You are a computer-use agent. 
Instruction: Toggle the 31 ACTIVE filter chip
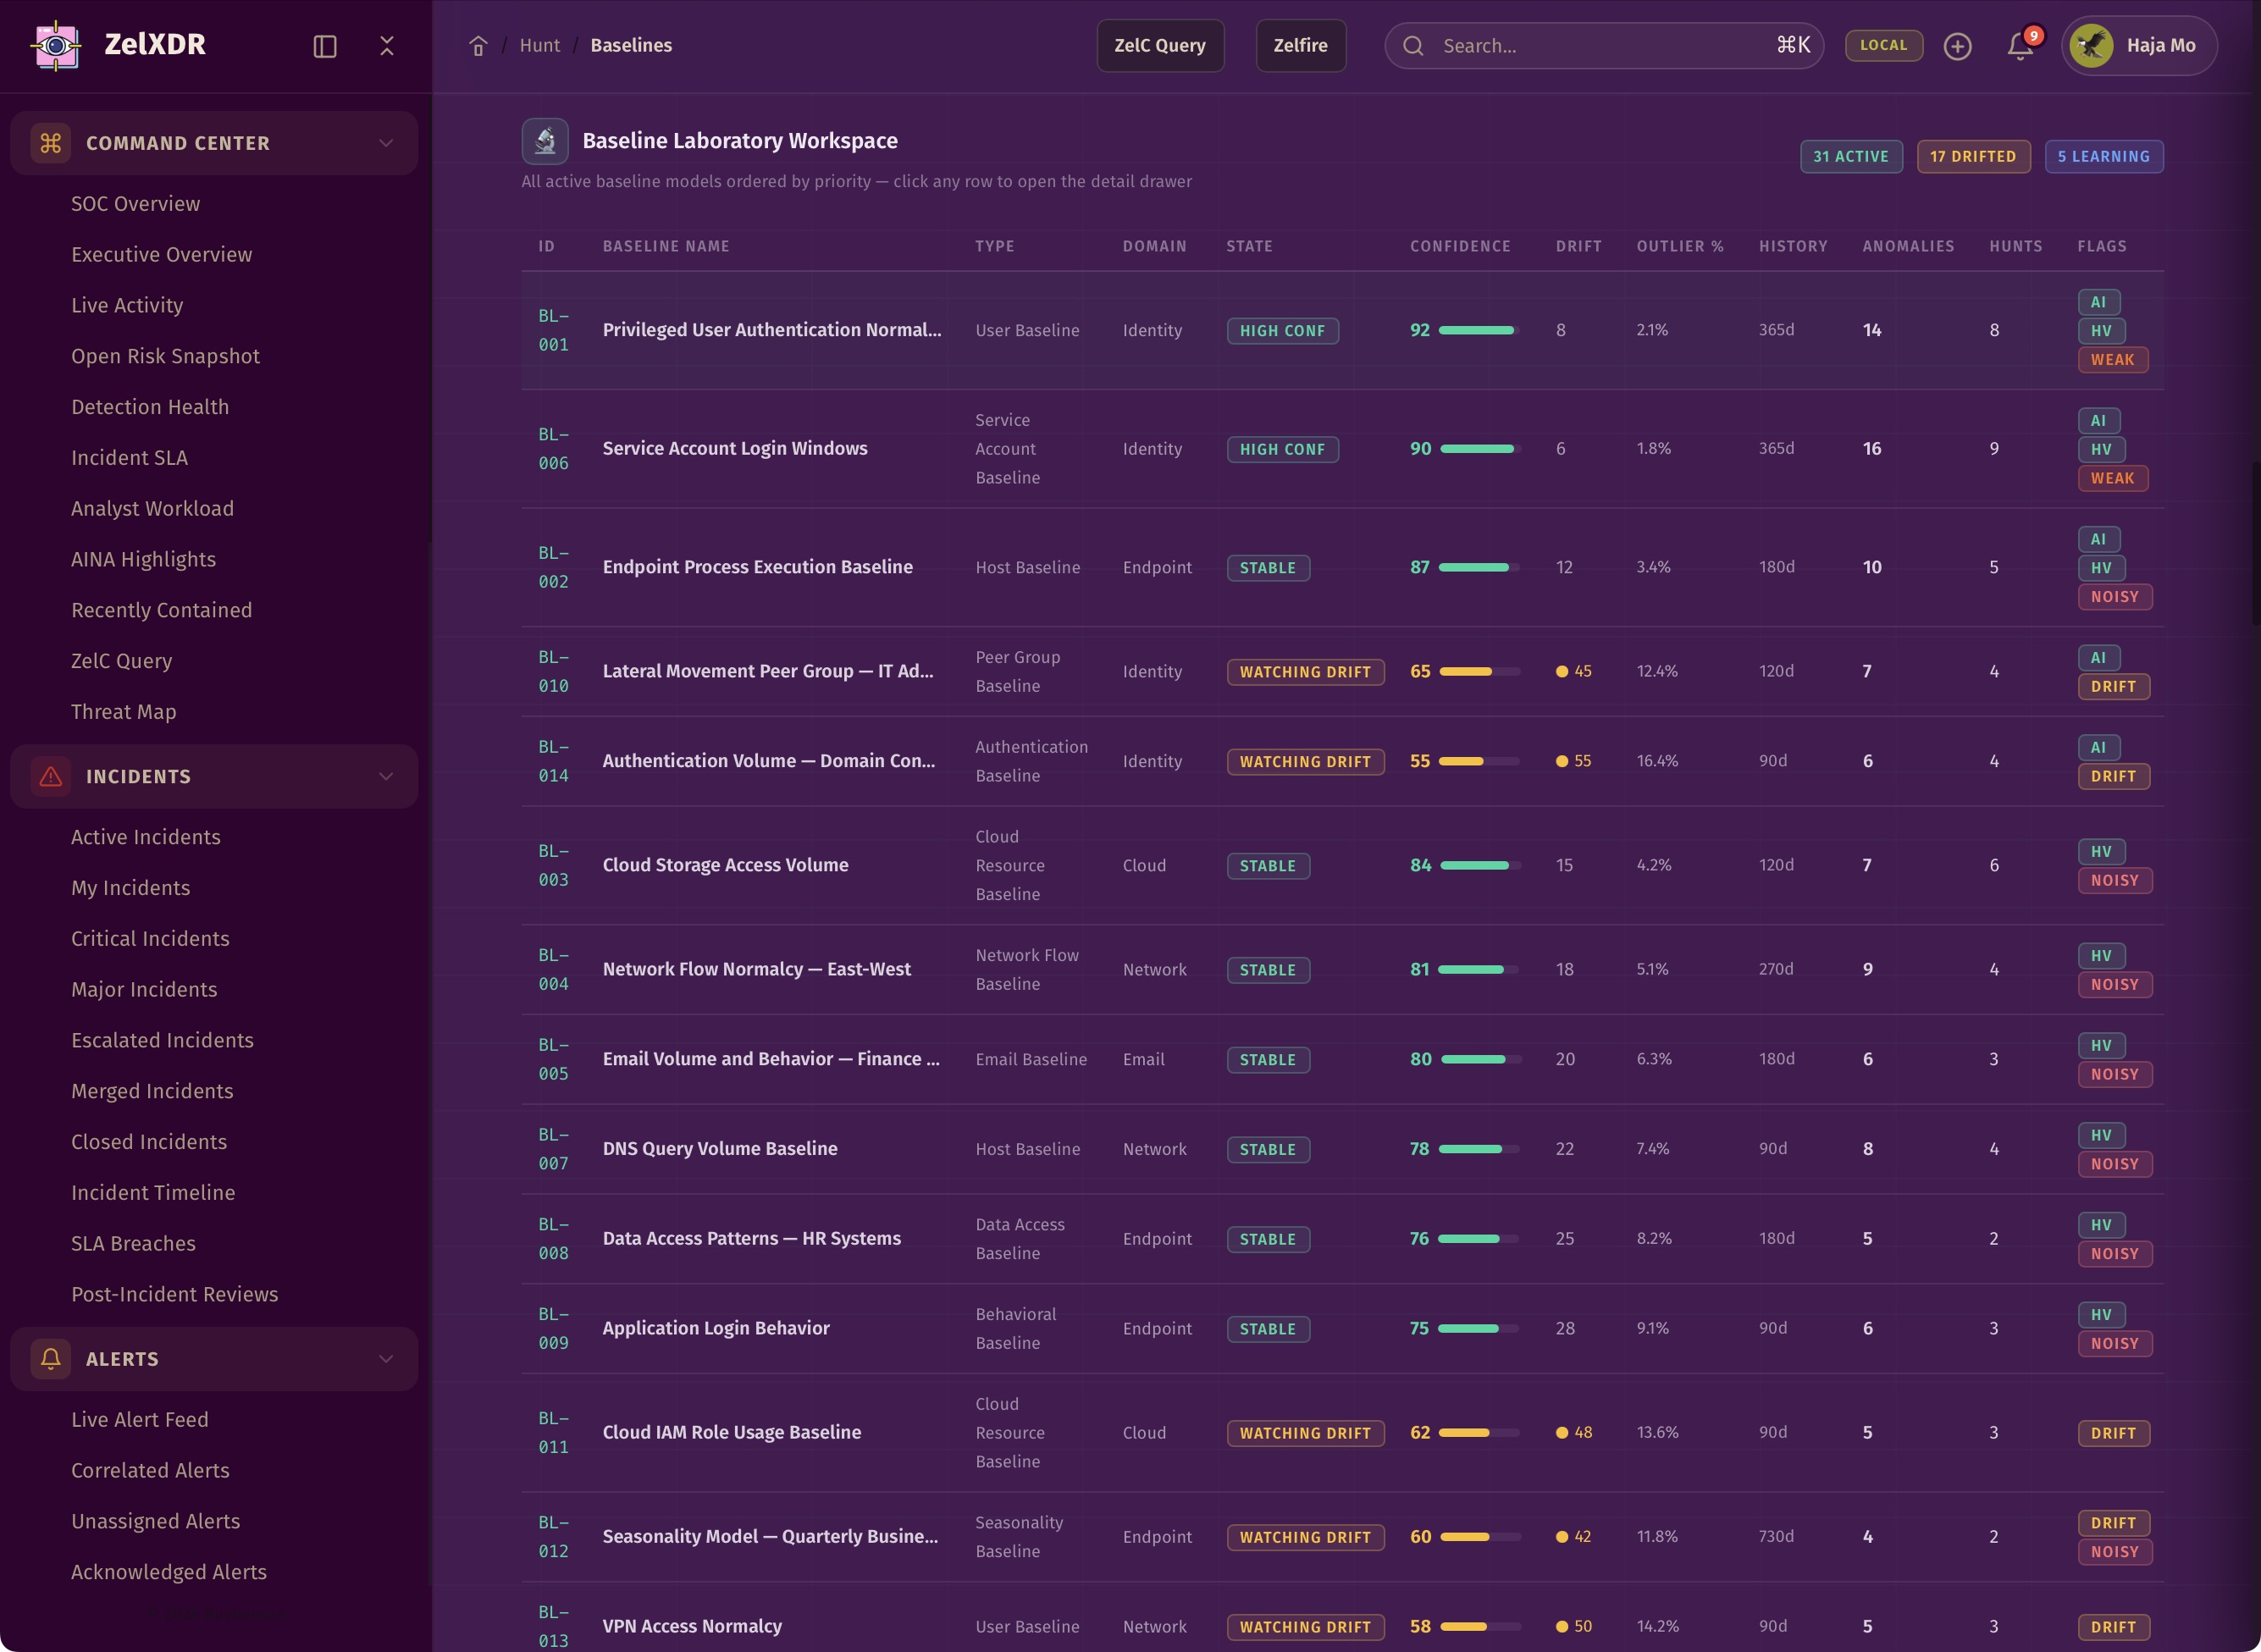[x=1850, y=156]
